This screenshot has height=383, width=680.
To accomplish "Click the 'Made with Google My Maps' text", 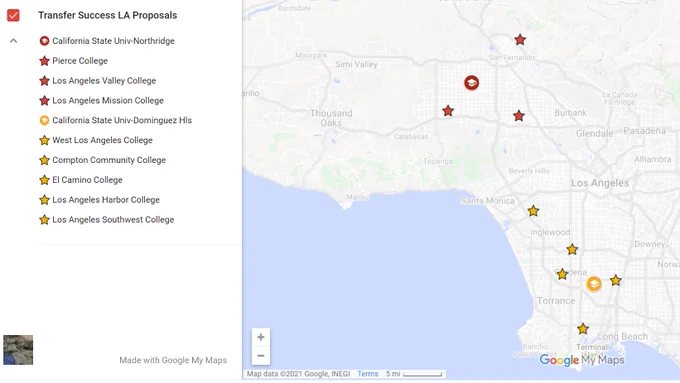I will [173, 360].
